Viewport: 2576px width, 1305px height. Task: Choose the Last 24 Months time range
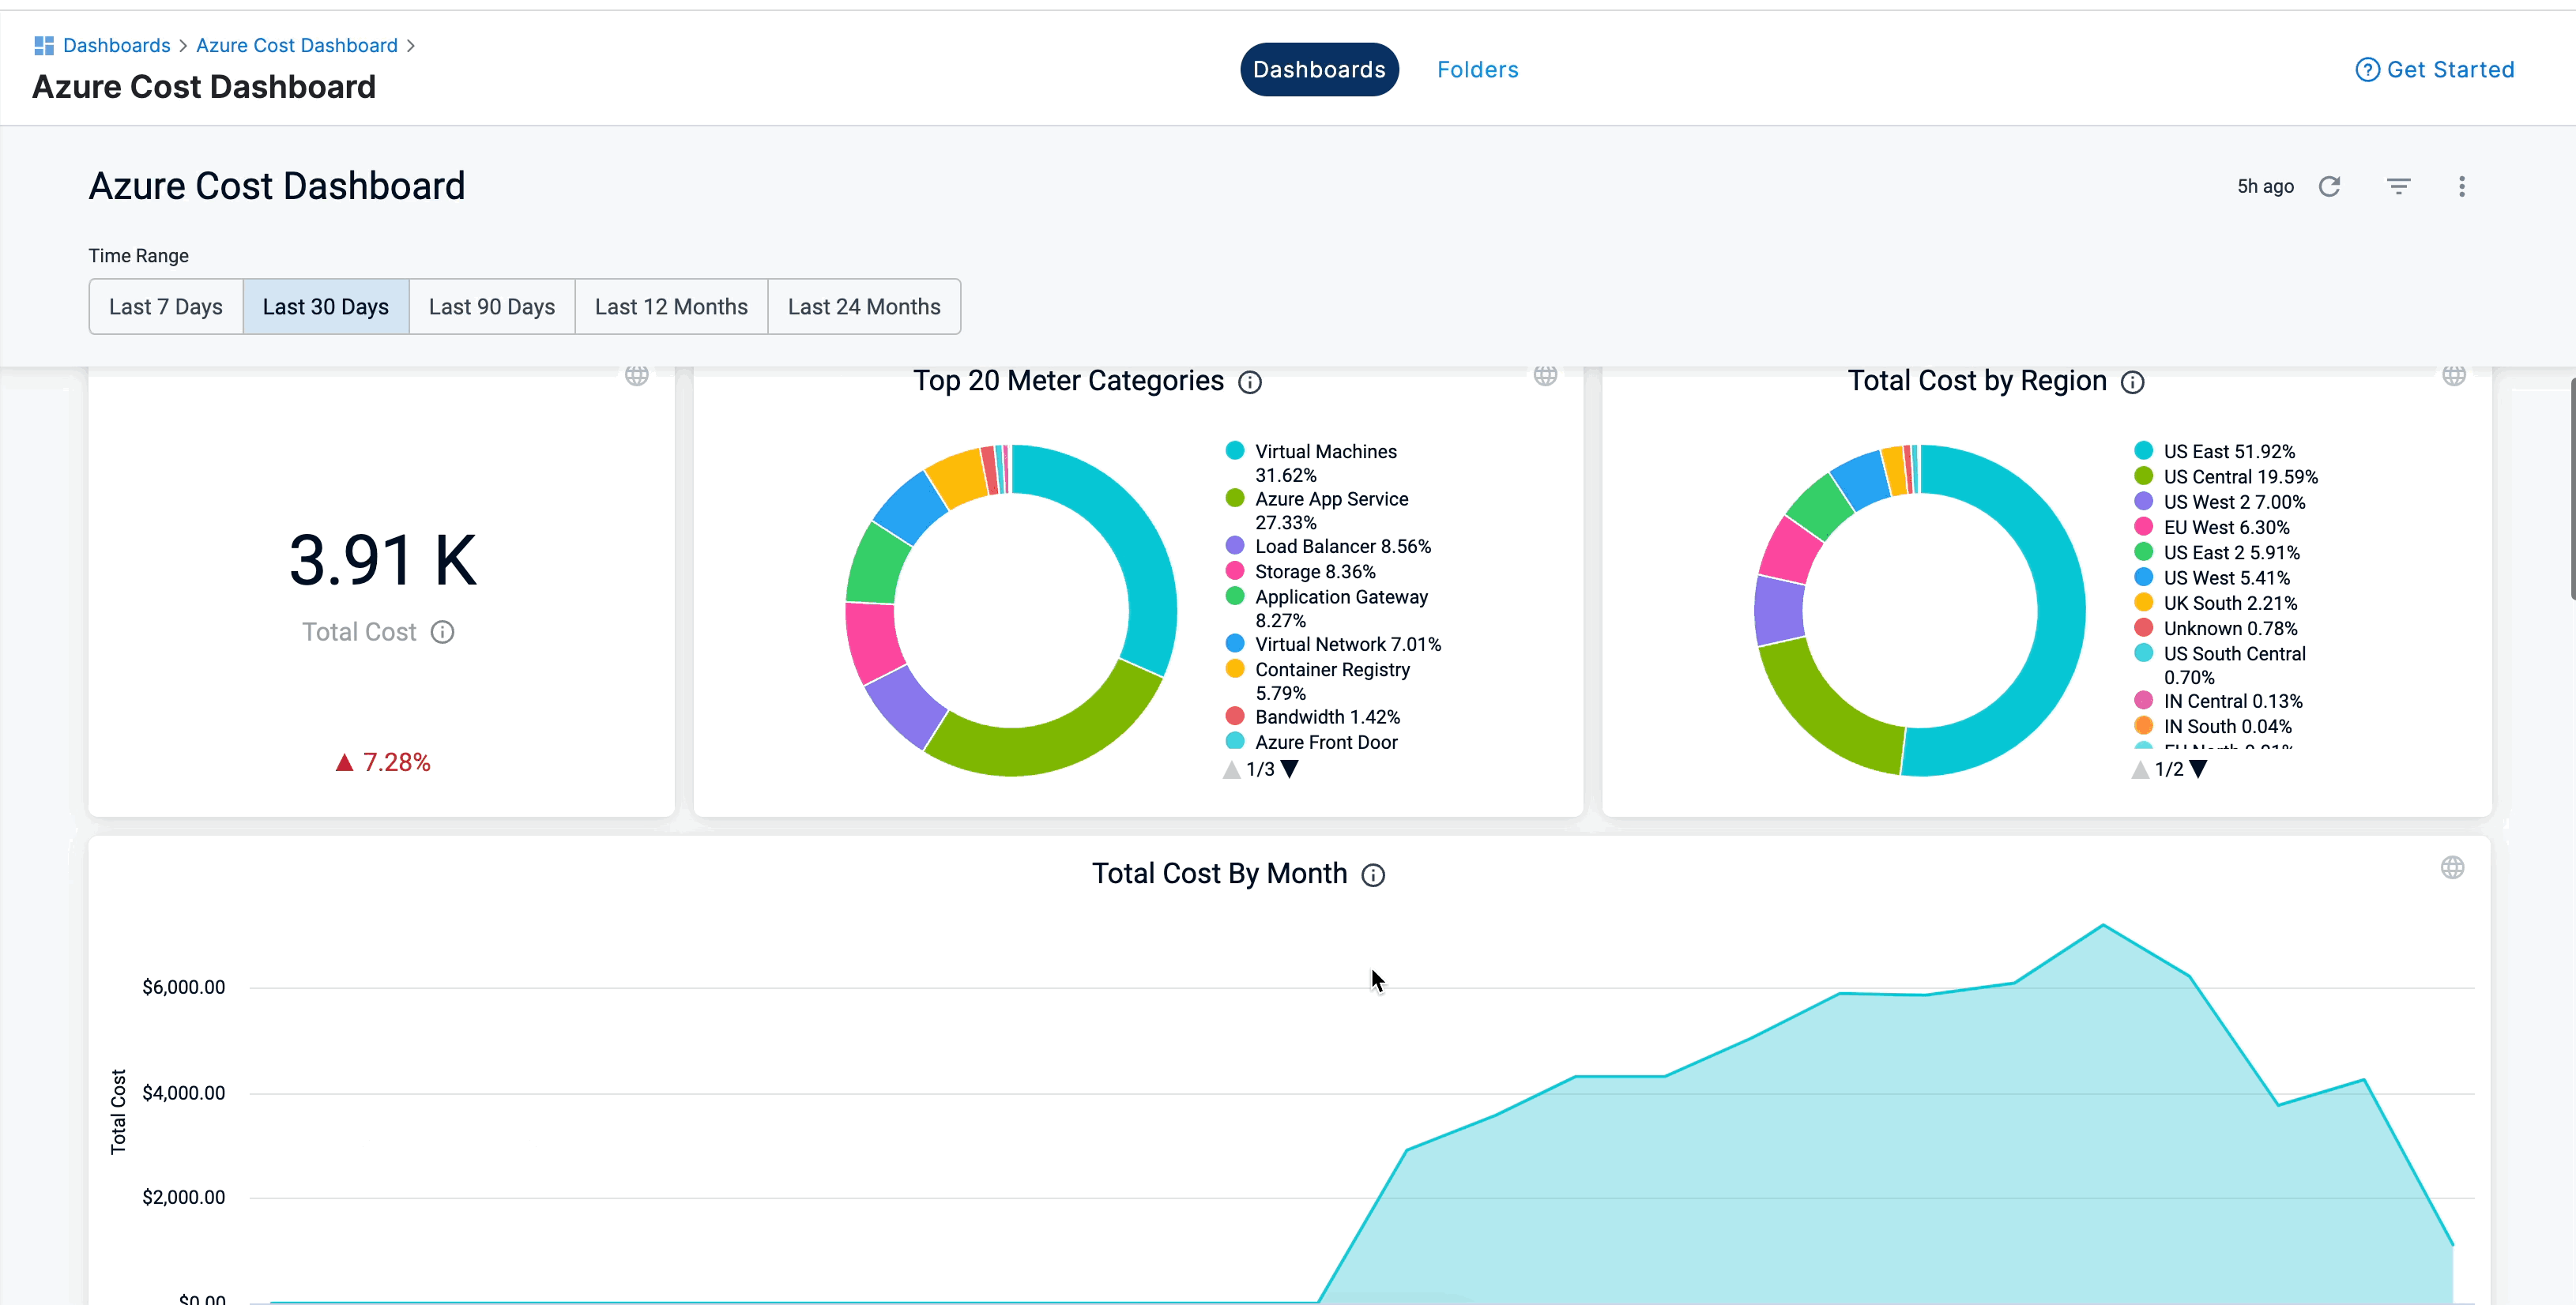coord(864,307)
